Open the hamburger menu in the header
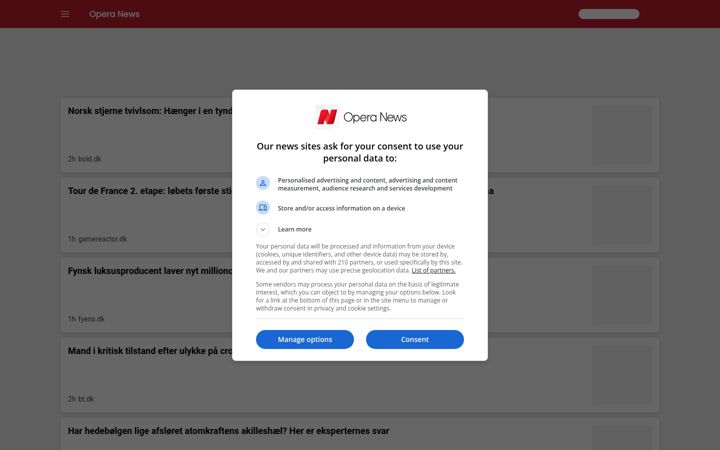 pyautogui.click(x=65, y=14)
